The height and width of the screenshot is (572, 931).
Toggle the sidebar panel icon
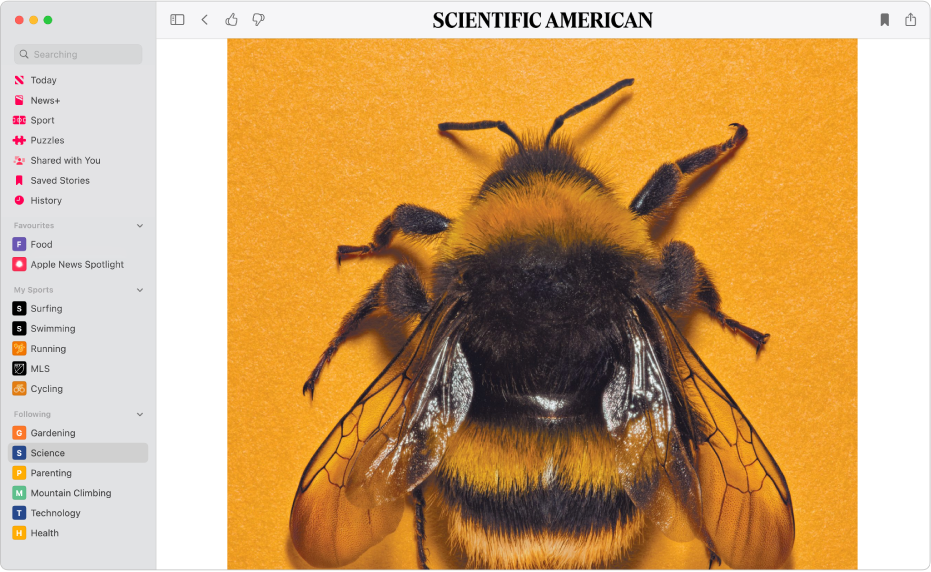[177, 20]
